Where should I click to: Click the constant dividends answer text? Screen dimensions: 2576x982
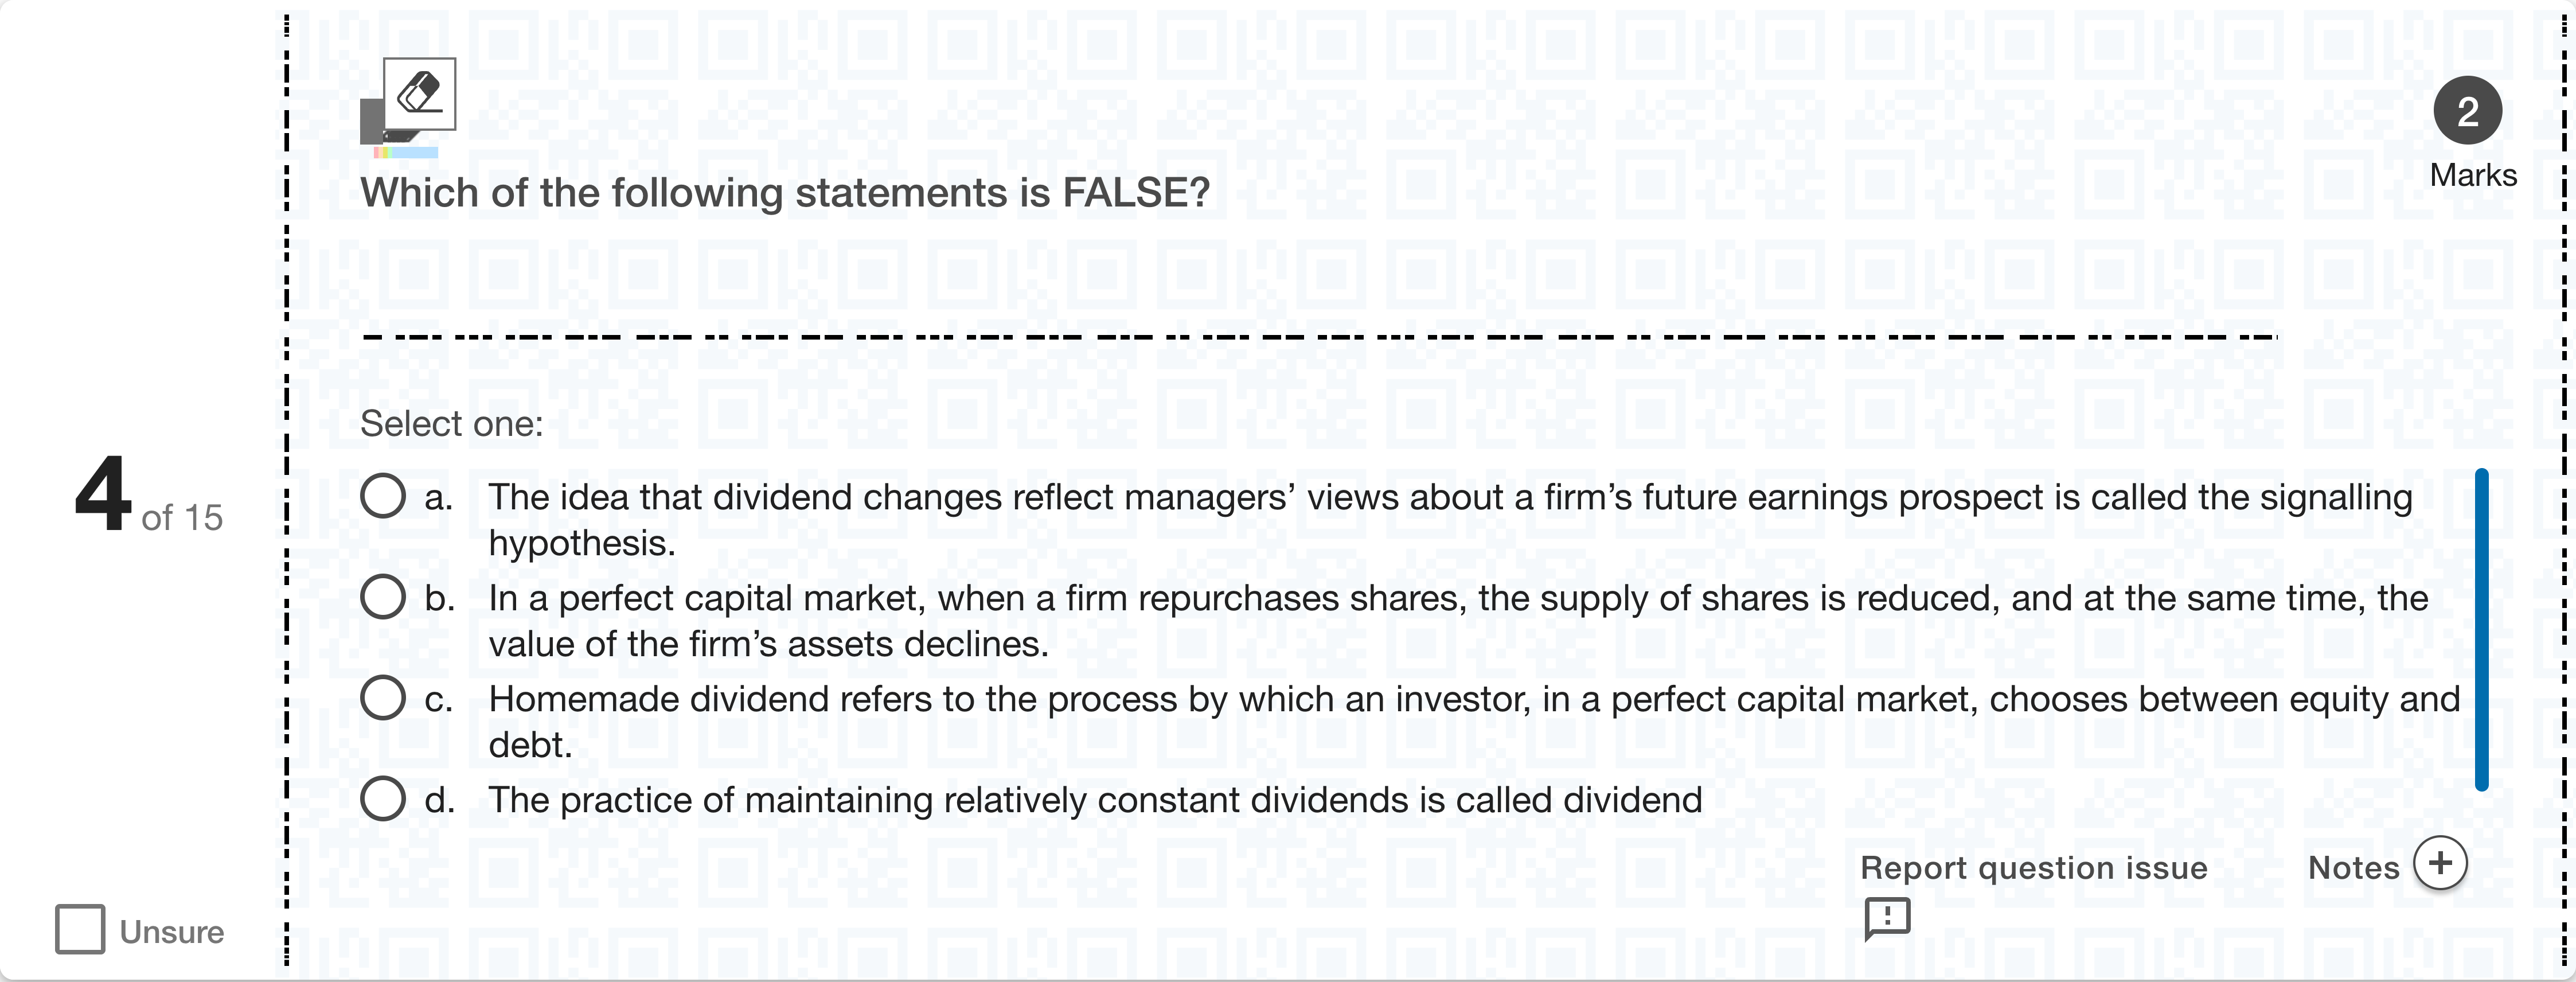1095,801
